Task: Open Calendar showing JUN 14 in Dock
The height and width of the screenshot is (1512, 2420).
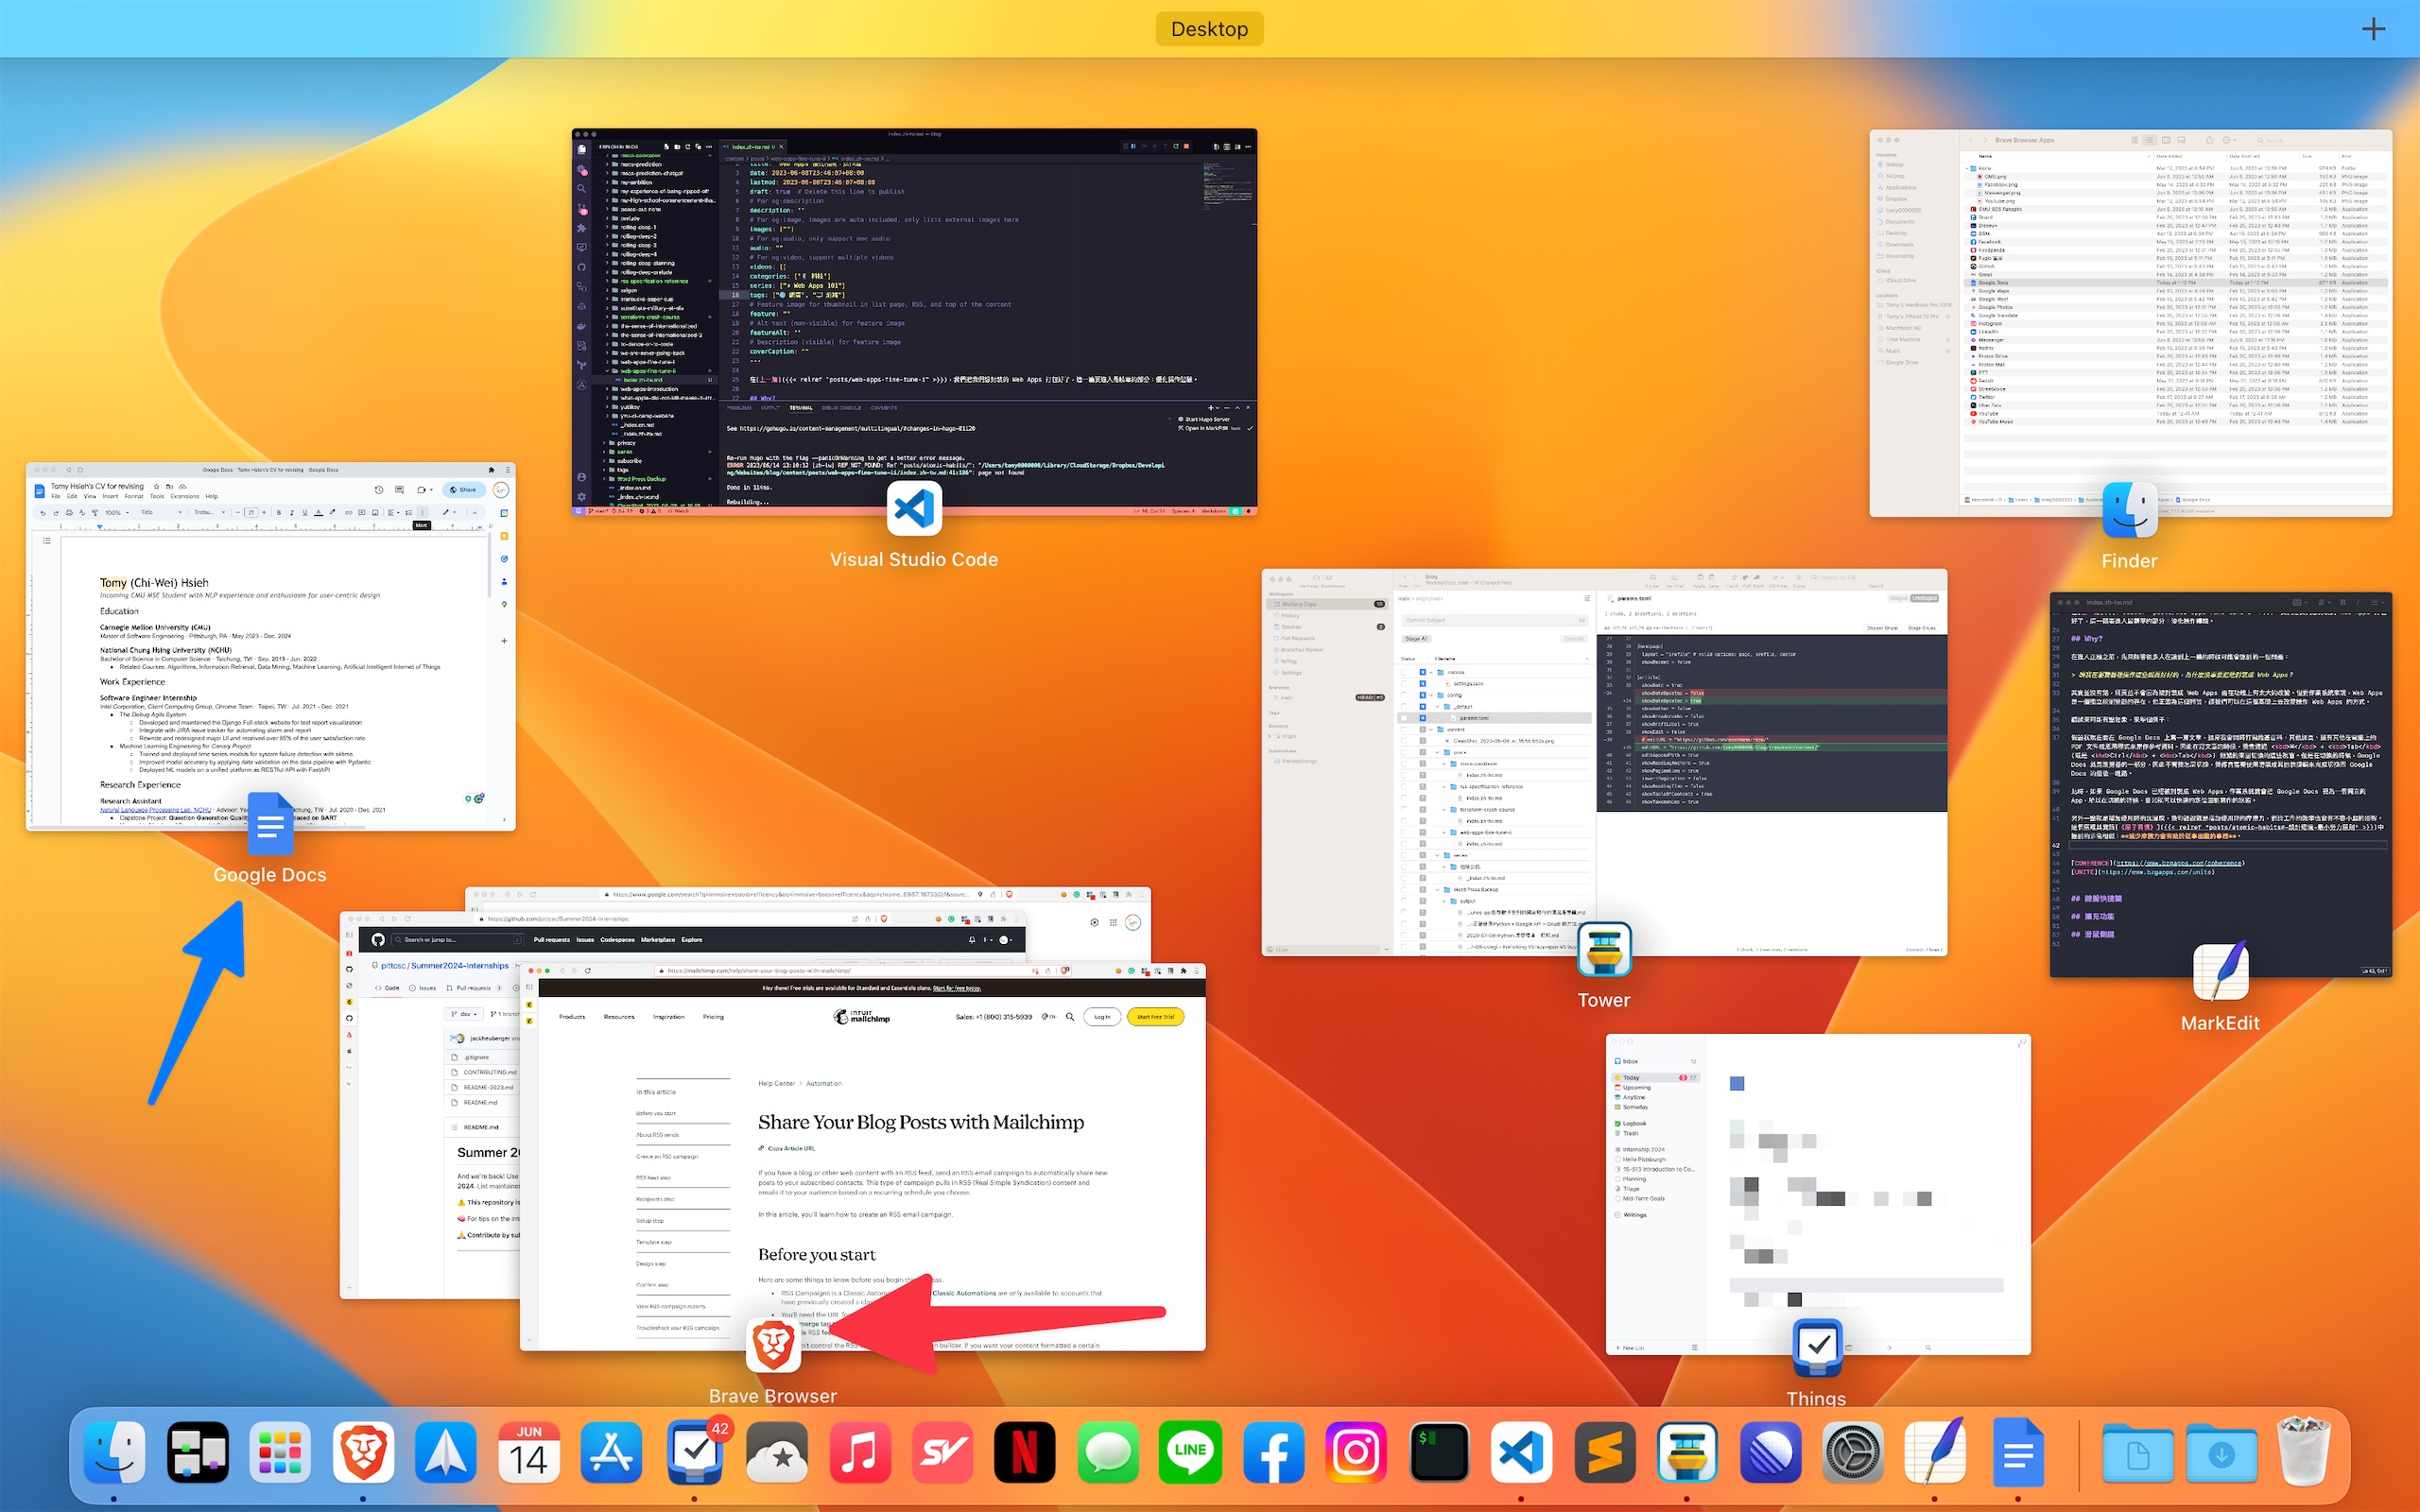Action: click(529, 1452)
